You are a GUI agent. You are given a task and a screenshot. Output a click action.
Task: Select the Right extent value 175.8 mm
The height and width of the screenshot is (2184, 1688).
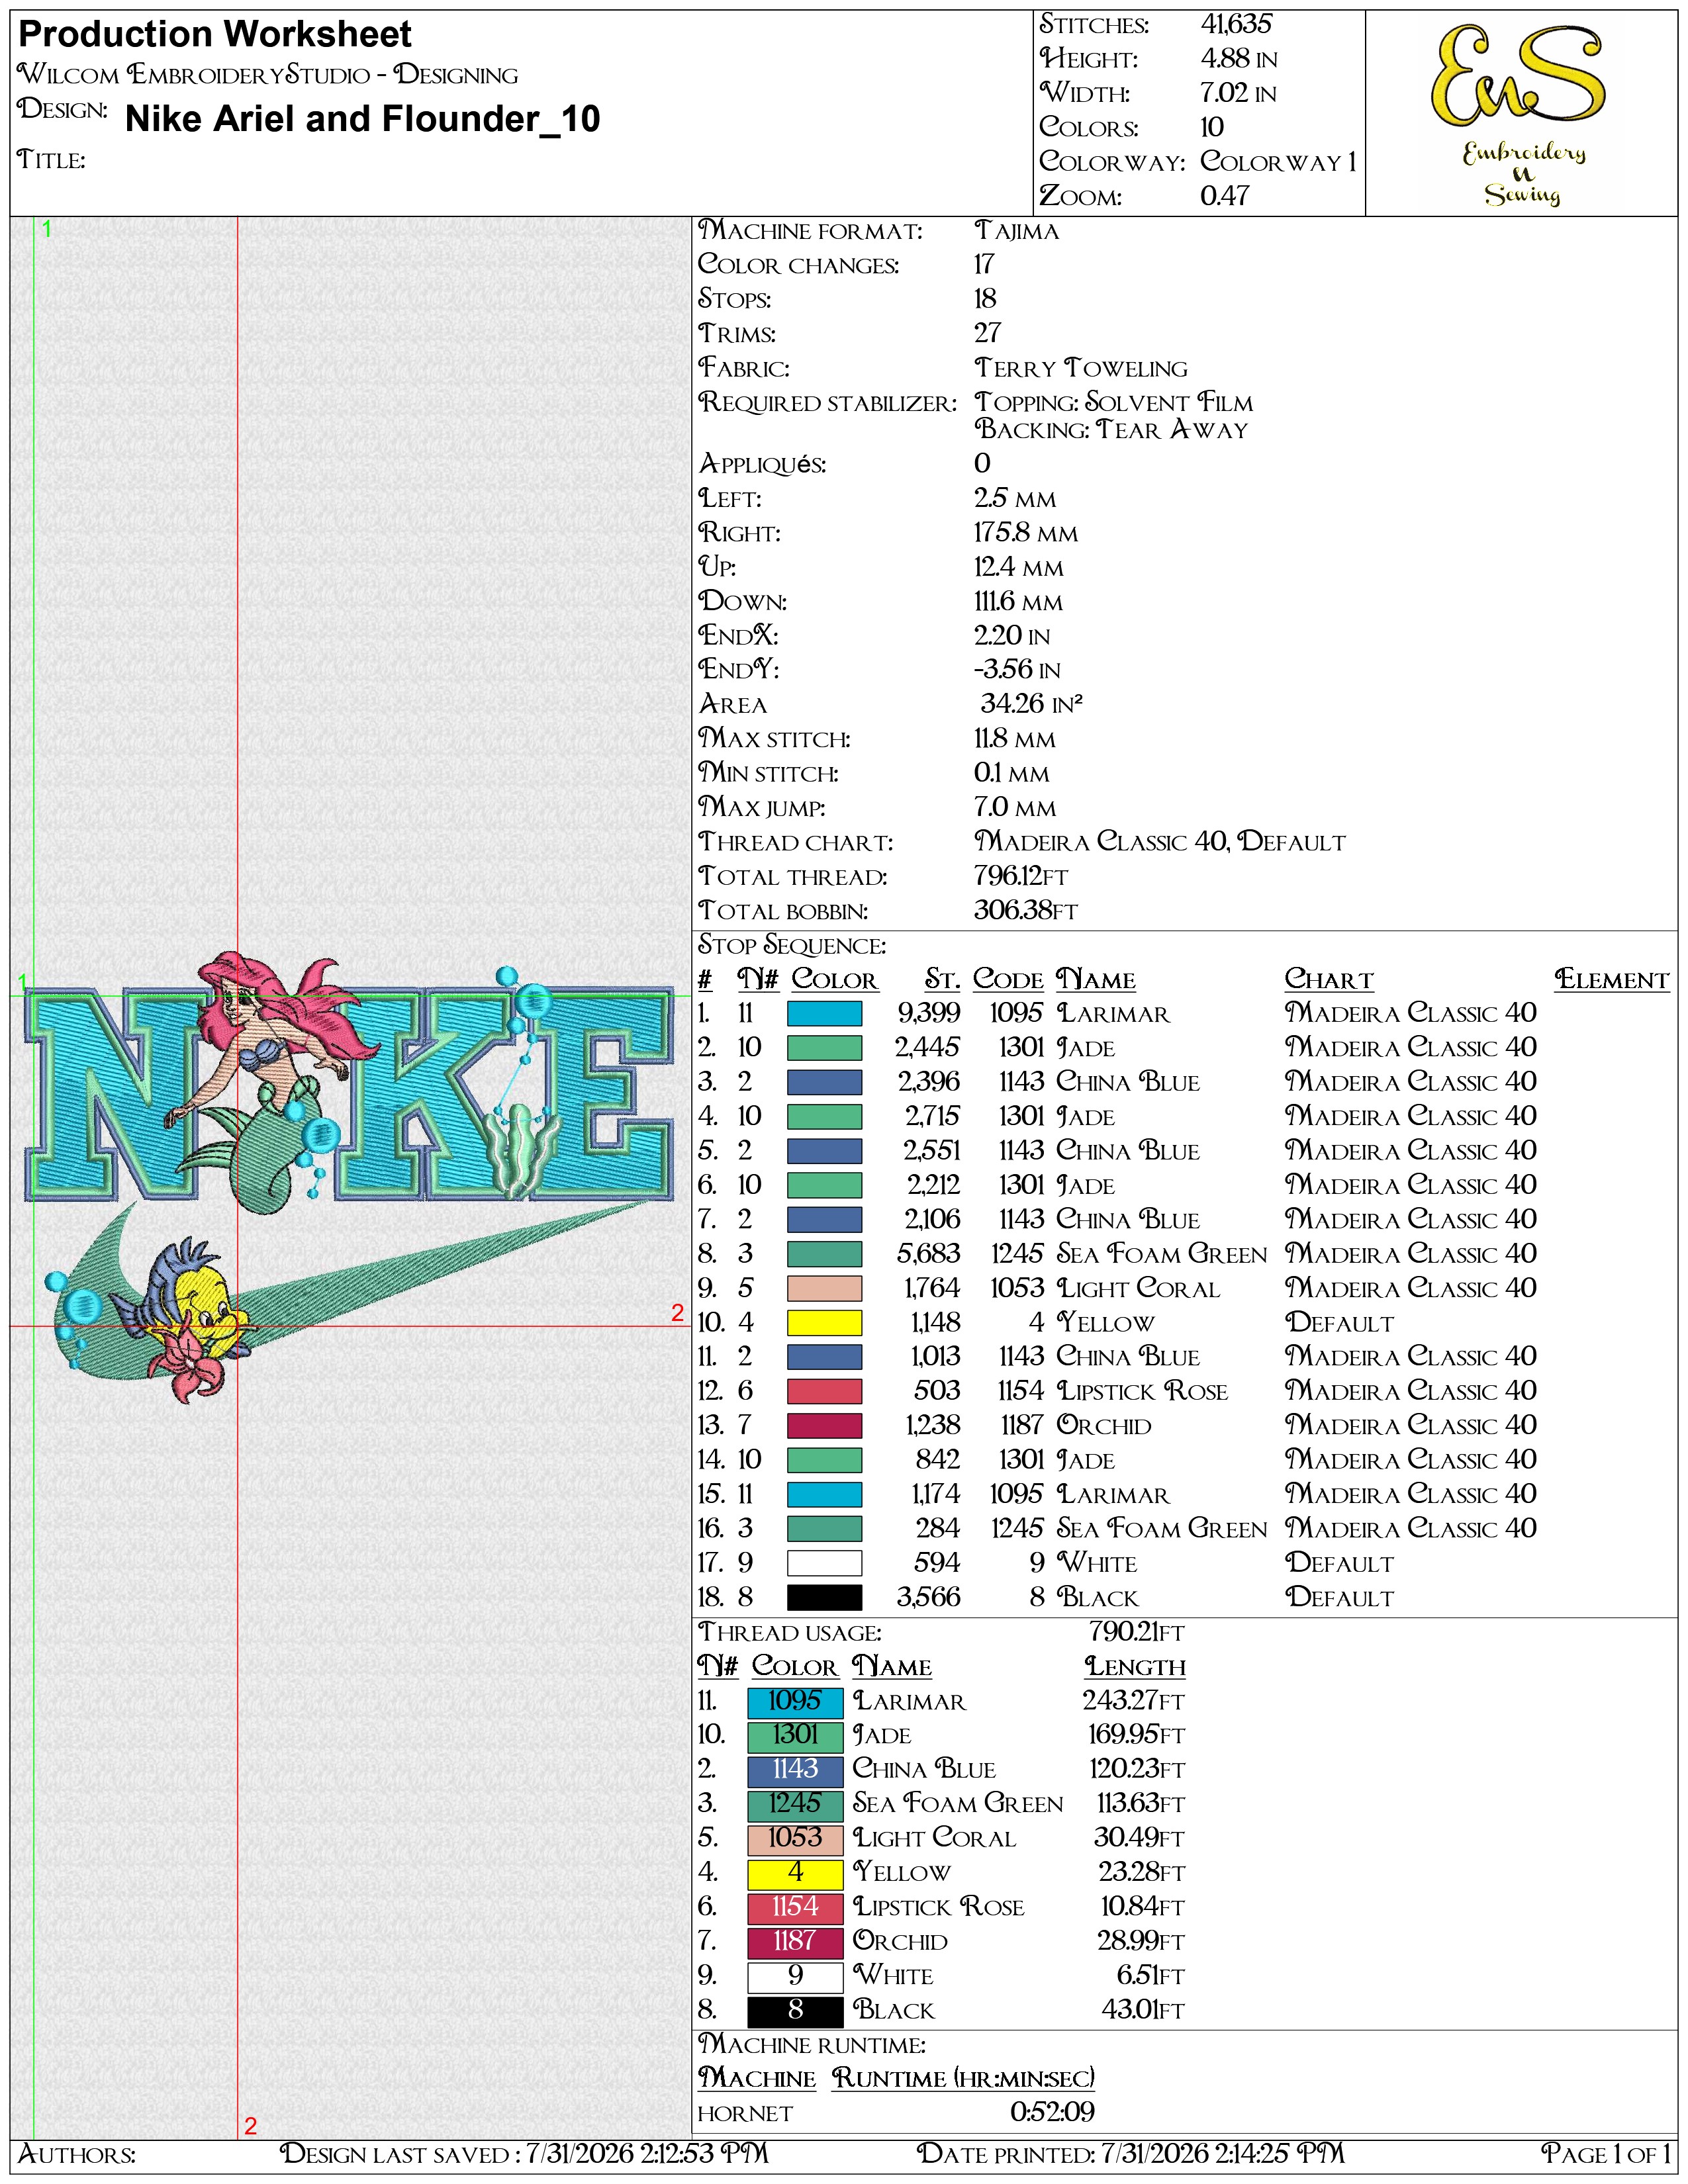click(x=1026, y=533)
